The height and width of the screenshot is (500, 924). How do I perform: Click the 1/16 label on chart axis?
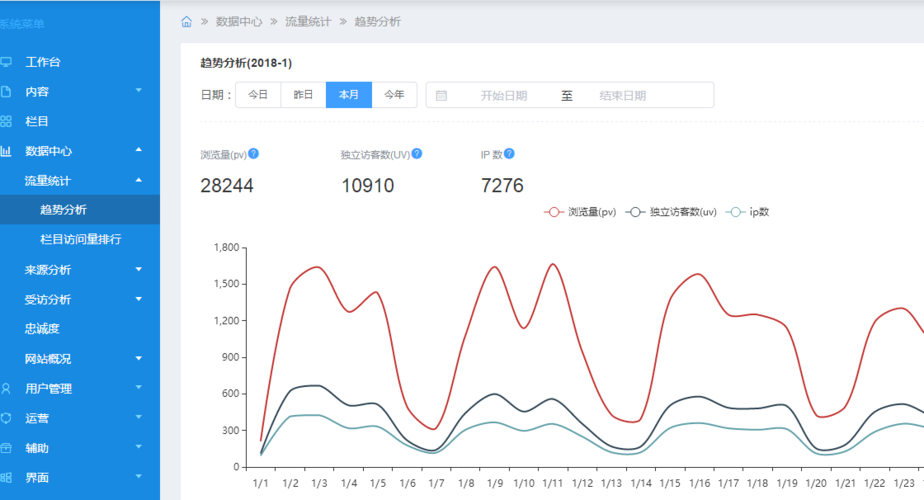[699, 483]
